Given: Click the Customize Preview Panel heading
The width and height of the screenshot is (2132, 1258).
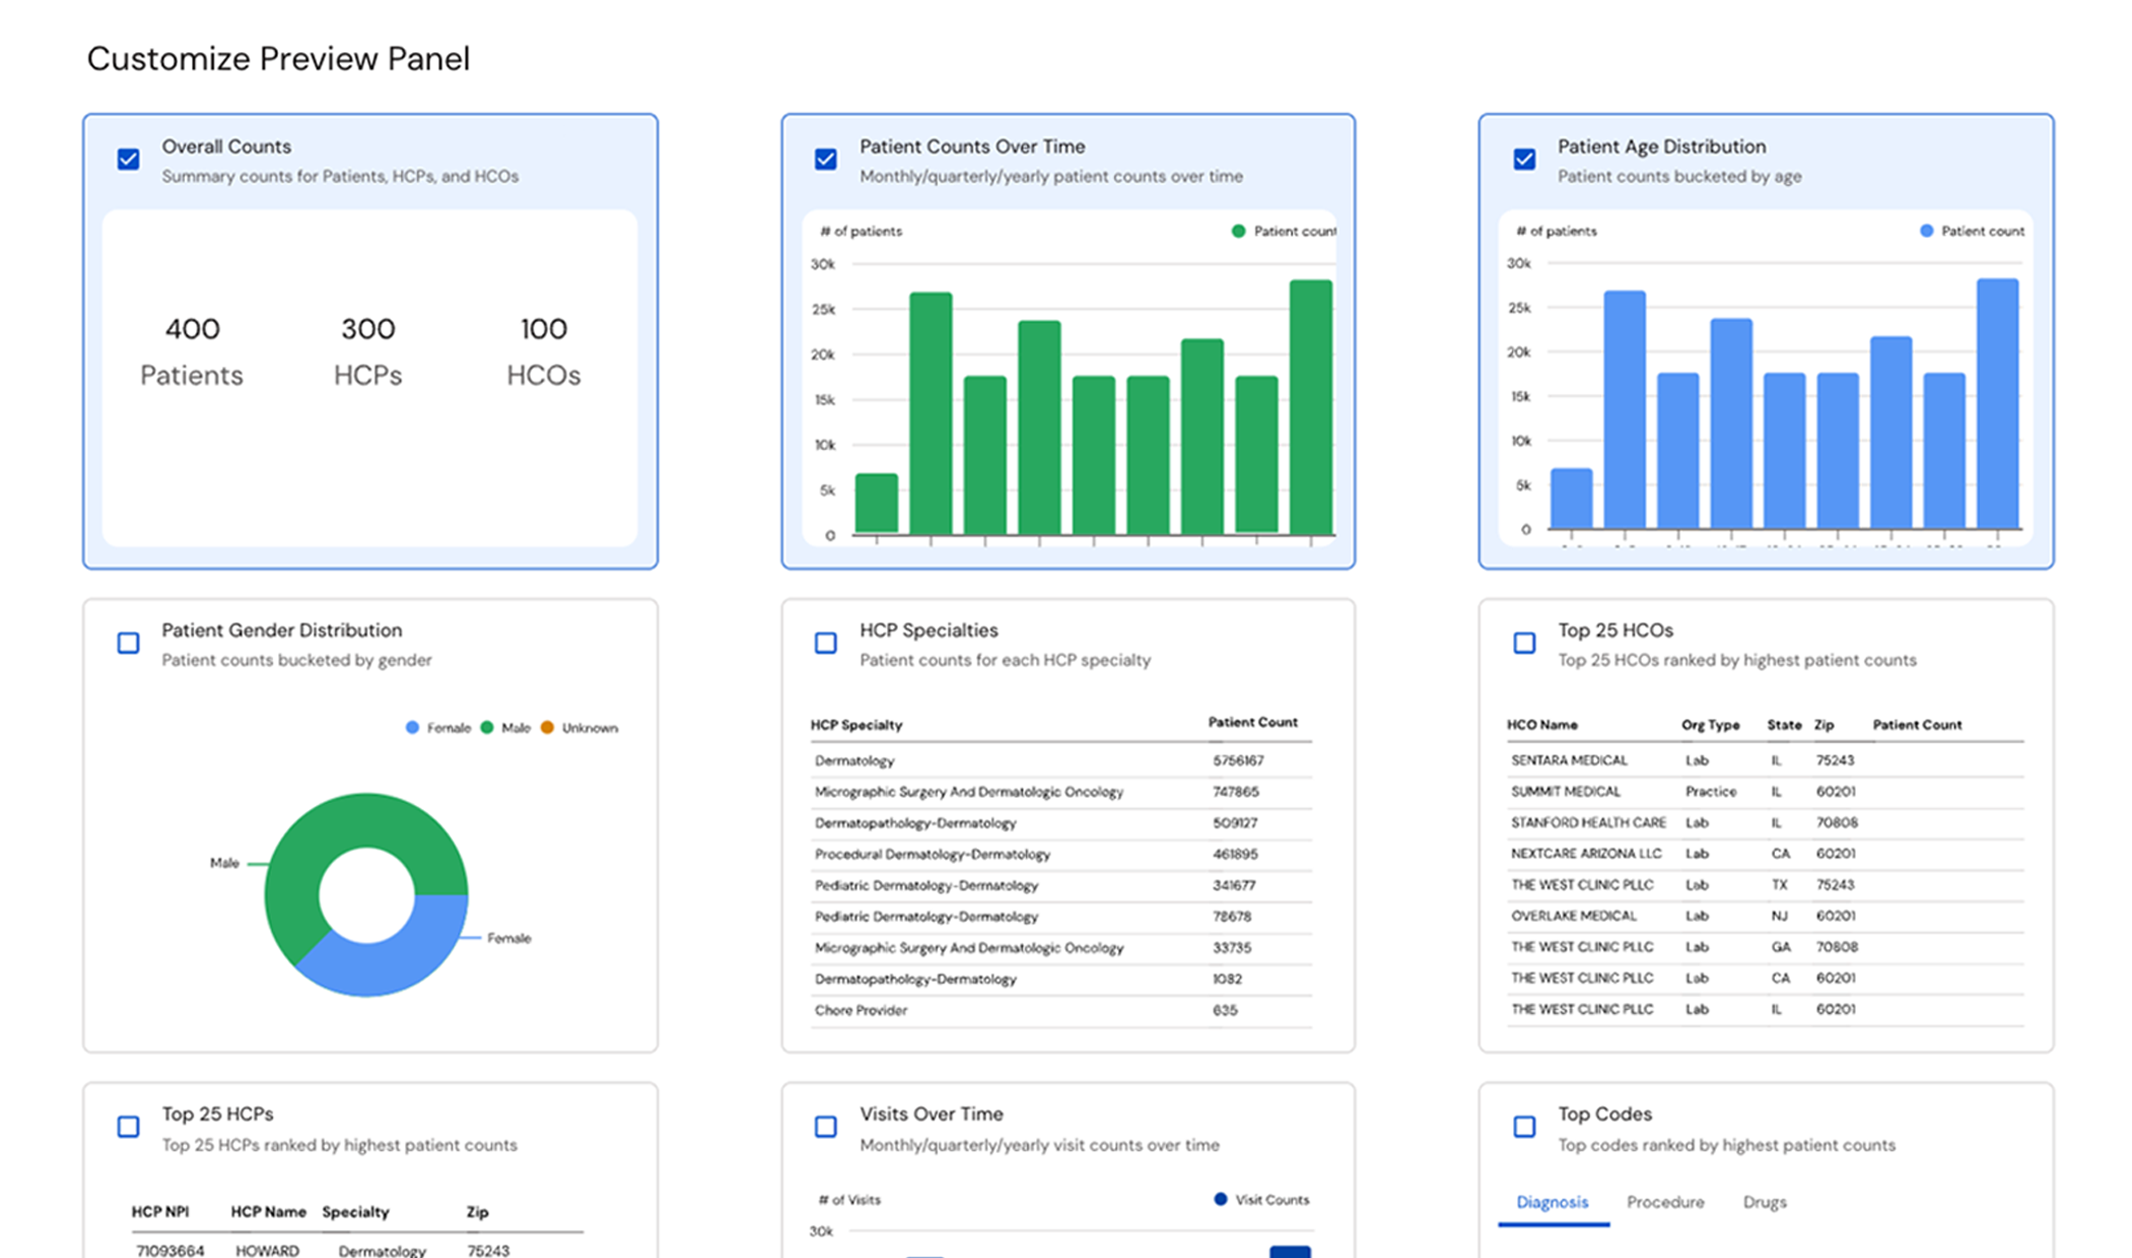Looking at the screenshot, I should (x=278, y=59).
